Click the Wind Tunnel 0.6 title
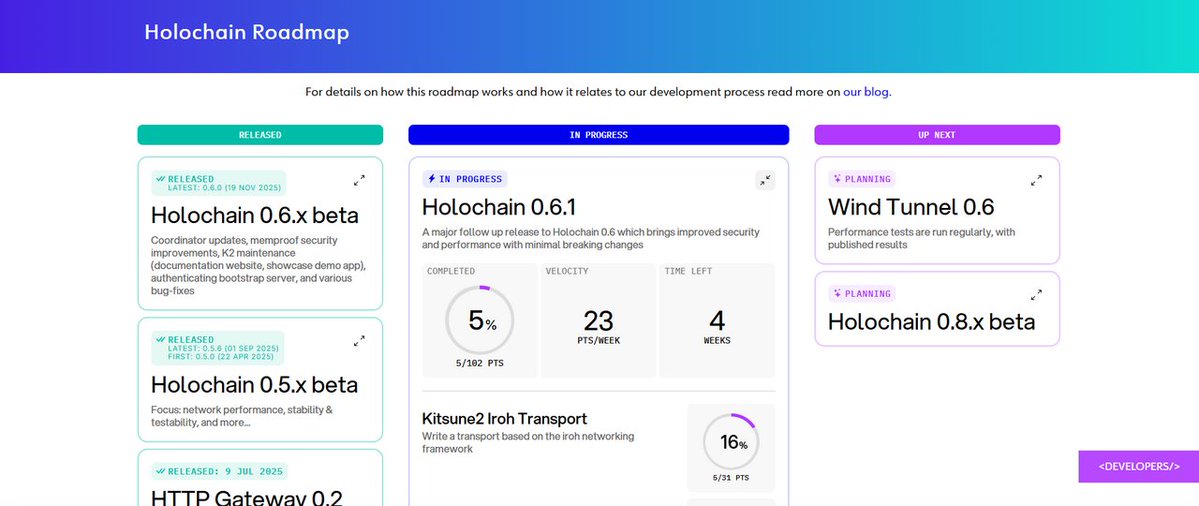1199x506 pixels. tap(911, 207)
